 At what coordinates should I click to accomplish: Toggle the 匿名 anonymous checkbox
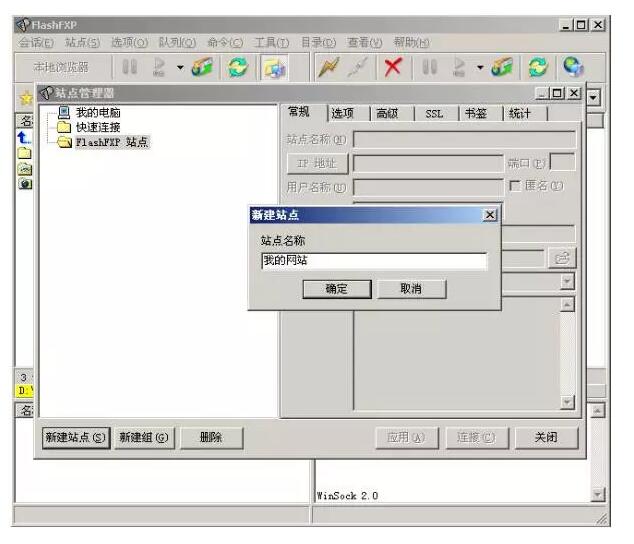click(x=515, y=186)
